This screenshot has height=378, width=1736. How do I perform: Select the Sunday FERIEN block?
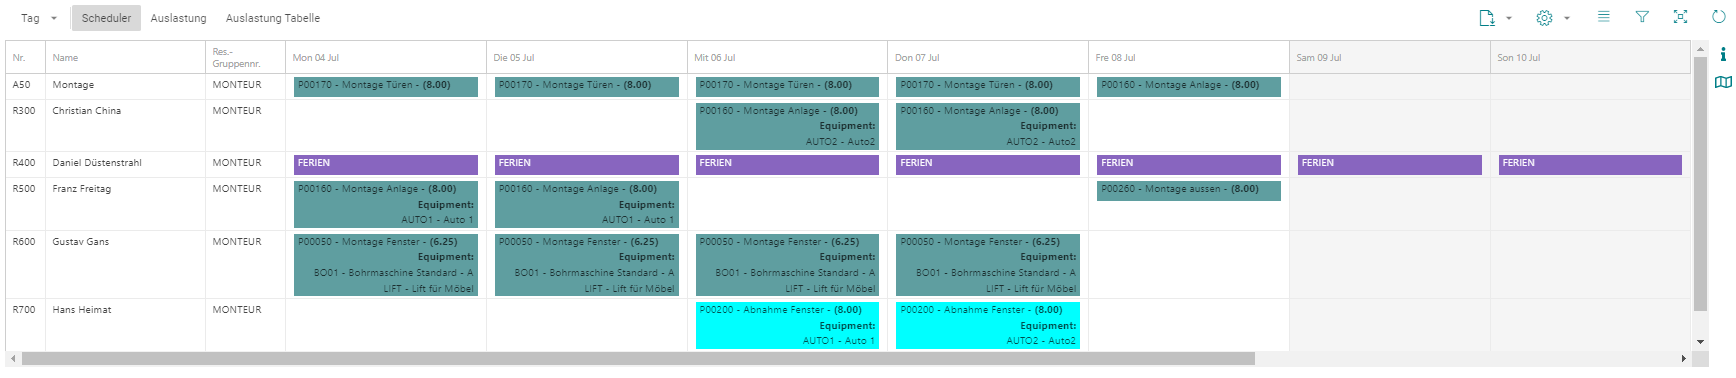(x=1590, y=164)
